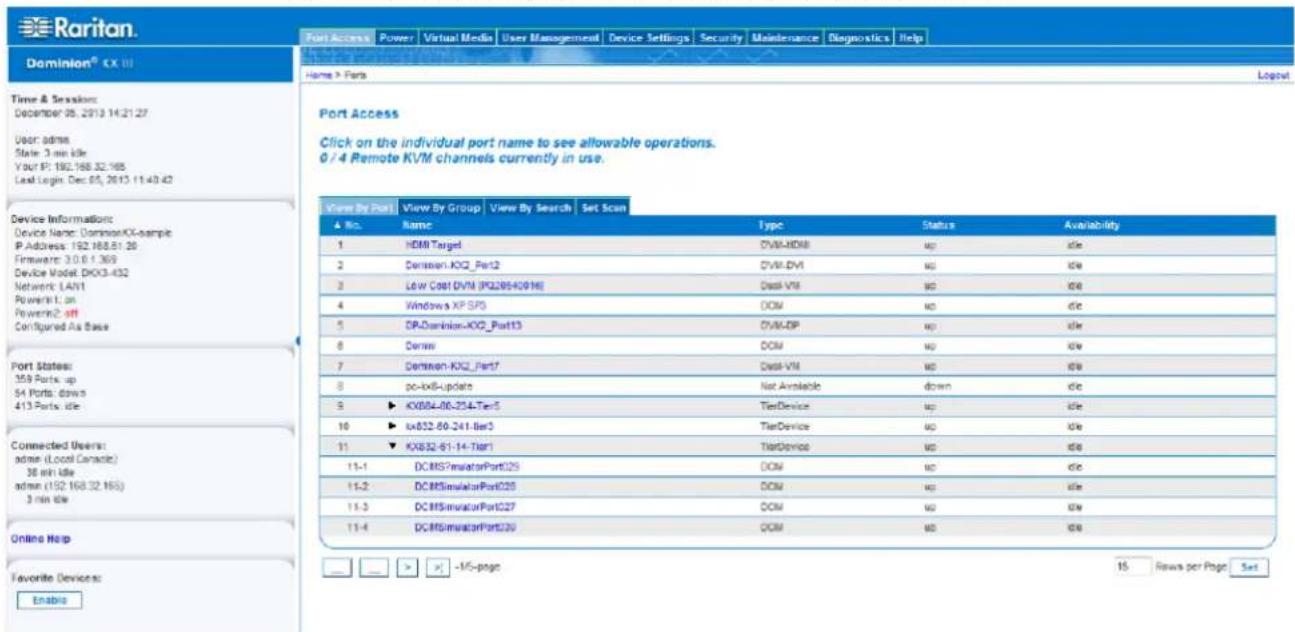The width and height of the screenshot is (1295, 632).
Task: Switch to the Set Scan tab
Action: pyautogui.click(x=603, y=208)
